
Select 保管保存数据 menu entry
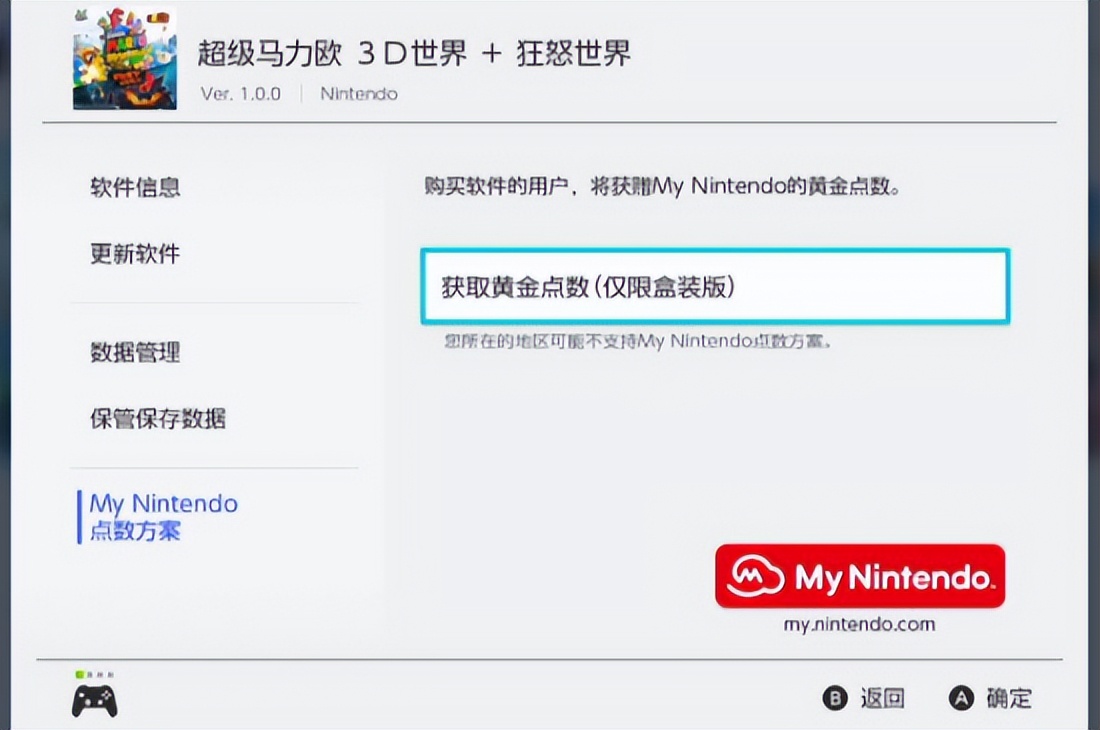(158, 419)
